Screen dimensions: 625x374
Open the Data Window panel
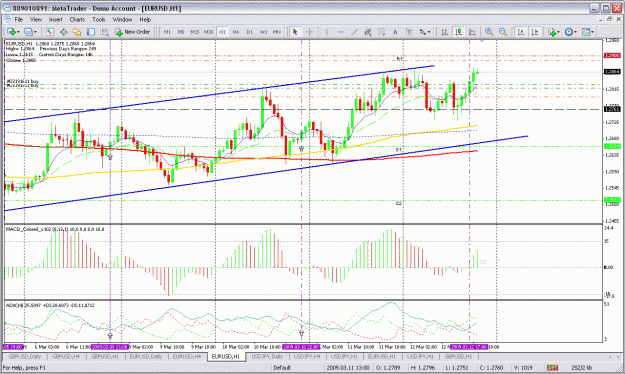tap(63, 31)
